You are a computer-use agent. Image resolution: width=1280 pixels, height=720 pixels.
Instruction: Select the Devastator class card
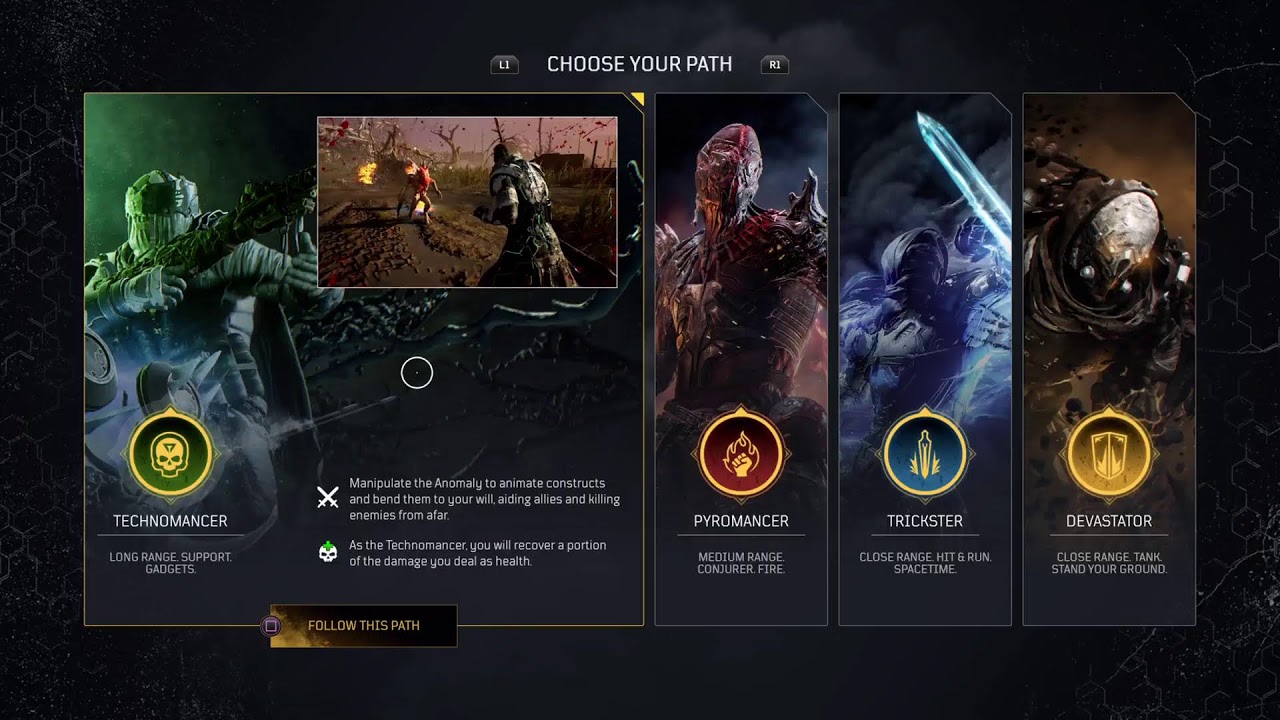(x=1109, y=359)
